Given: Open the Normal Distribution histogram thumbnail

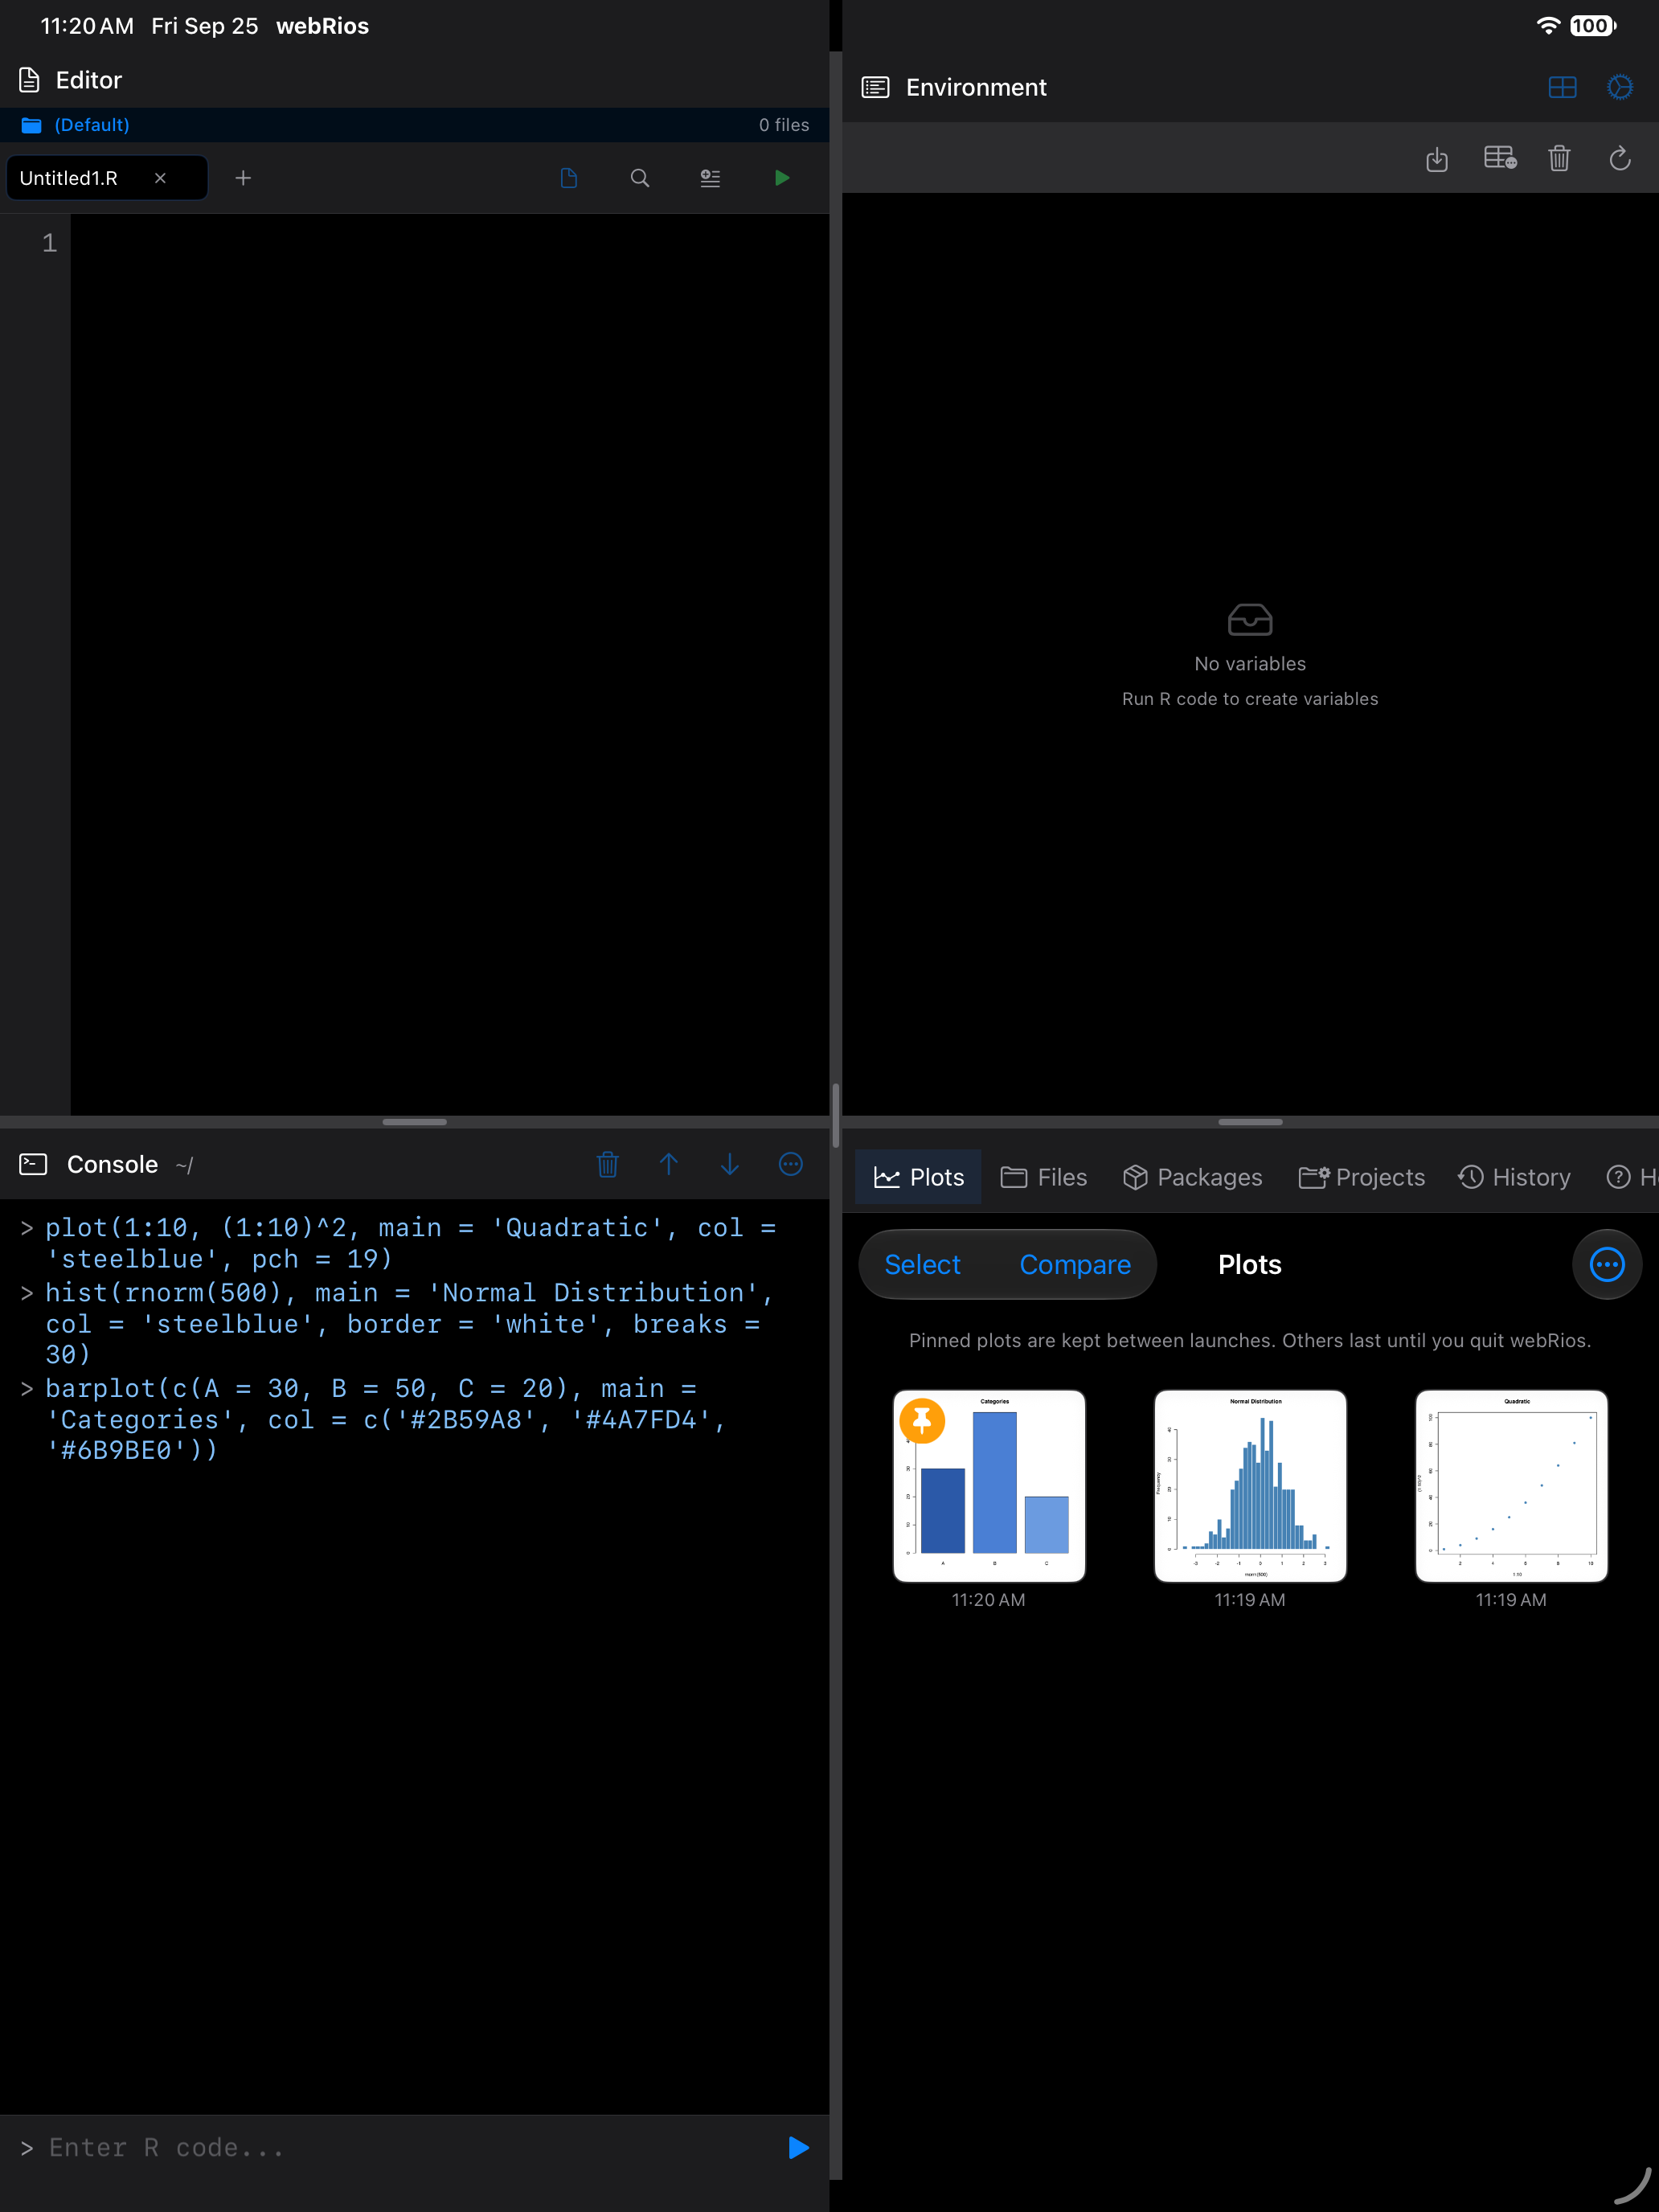Looking at the screenshot, I should (x=1250, y=1485).
